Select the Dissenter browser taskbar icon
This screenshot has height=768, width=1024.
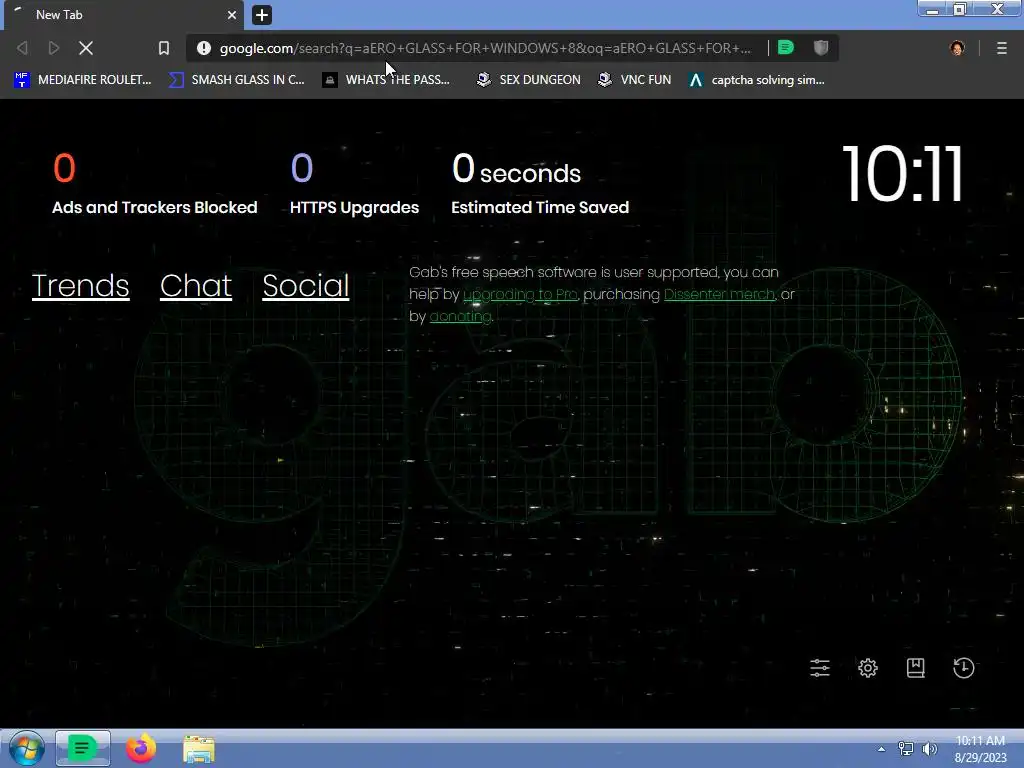82,748
